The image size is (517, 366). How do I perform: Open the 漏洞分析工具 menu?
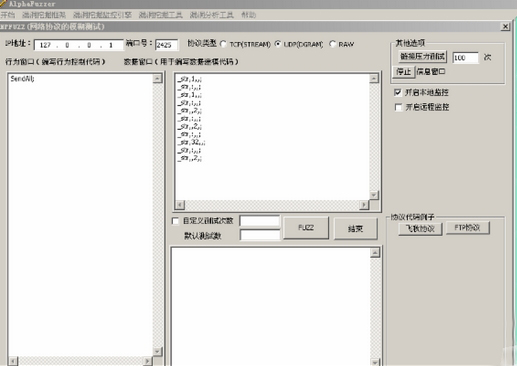point(211,15)
